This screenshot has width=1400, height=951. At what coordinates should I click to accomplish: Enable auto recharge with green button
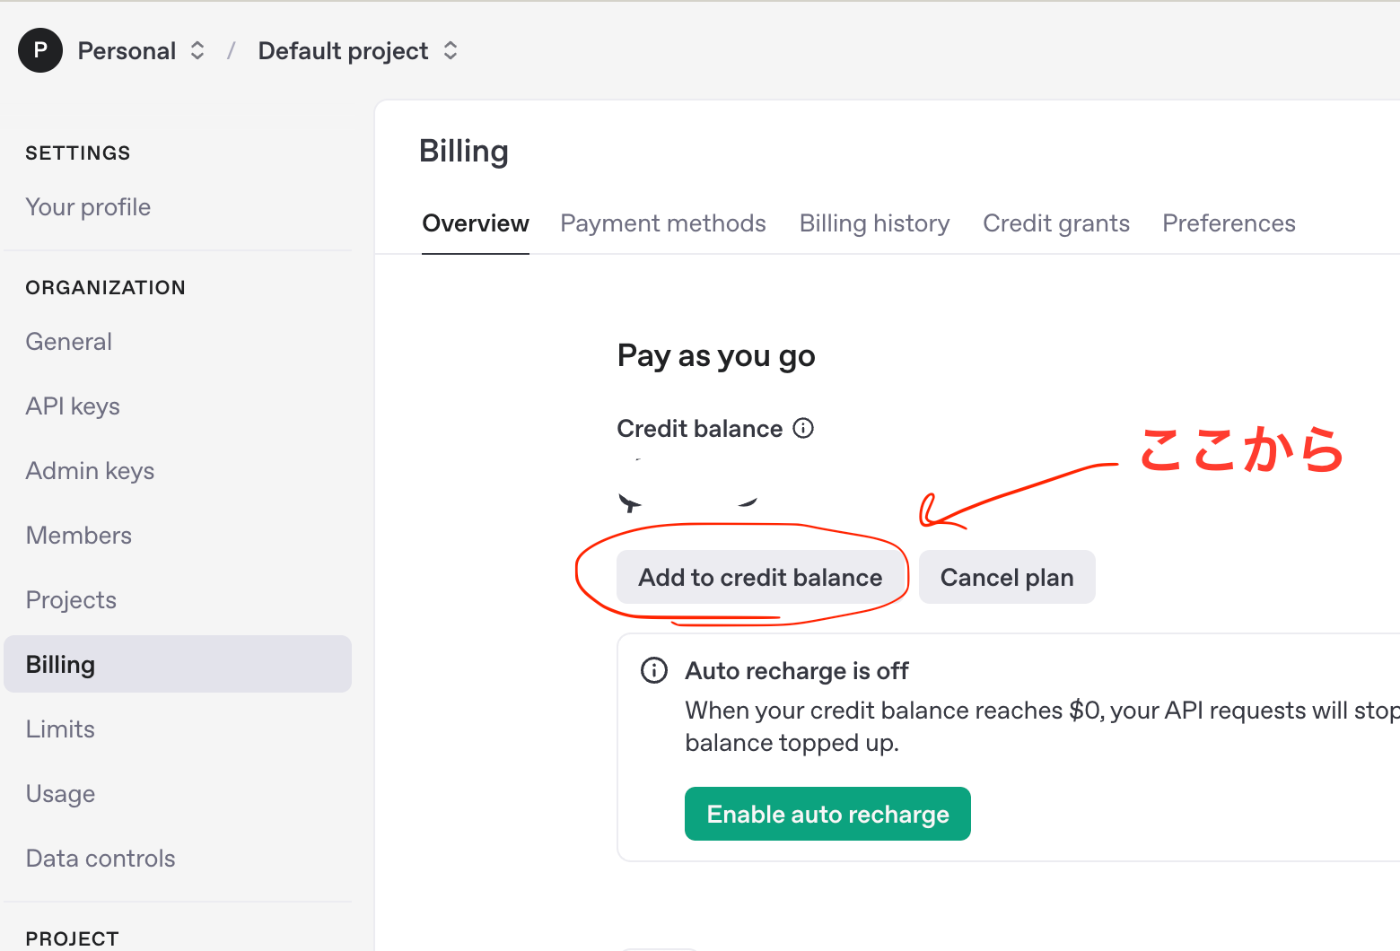(x=828, y=814)
